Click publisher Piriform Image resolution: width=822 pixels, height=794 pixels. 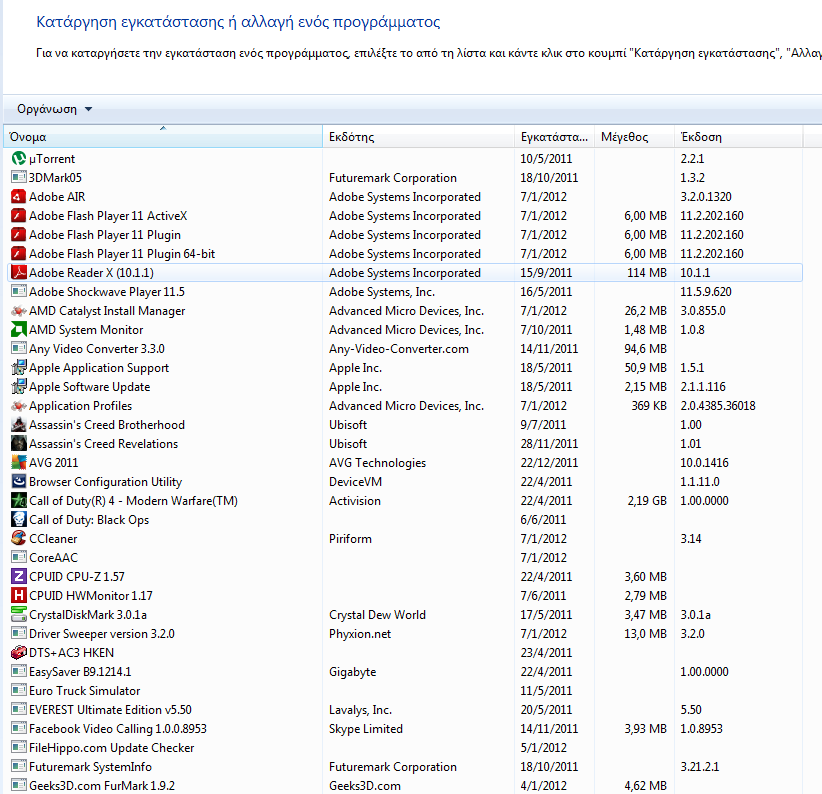pos(350,538)
